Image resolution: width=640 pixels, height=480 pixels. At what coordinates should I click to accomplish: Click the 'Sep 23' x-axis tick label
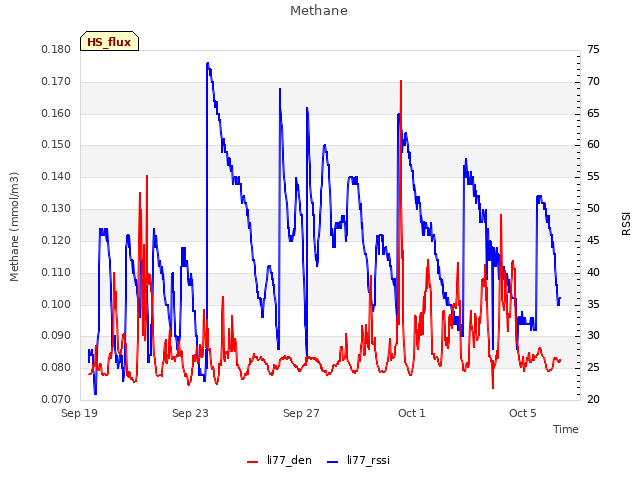tap(190, 413)
